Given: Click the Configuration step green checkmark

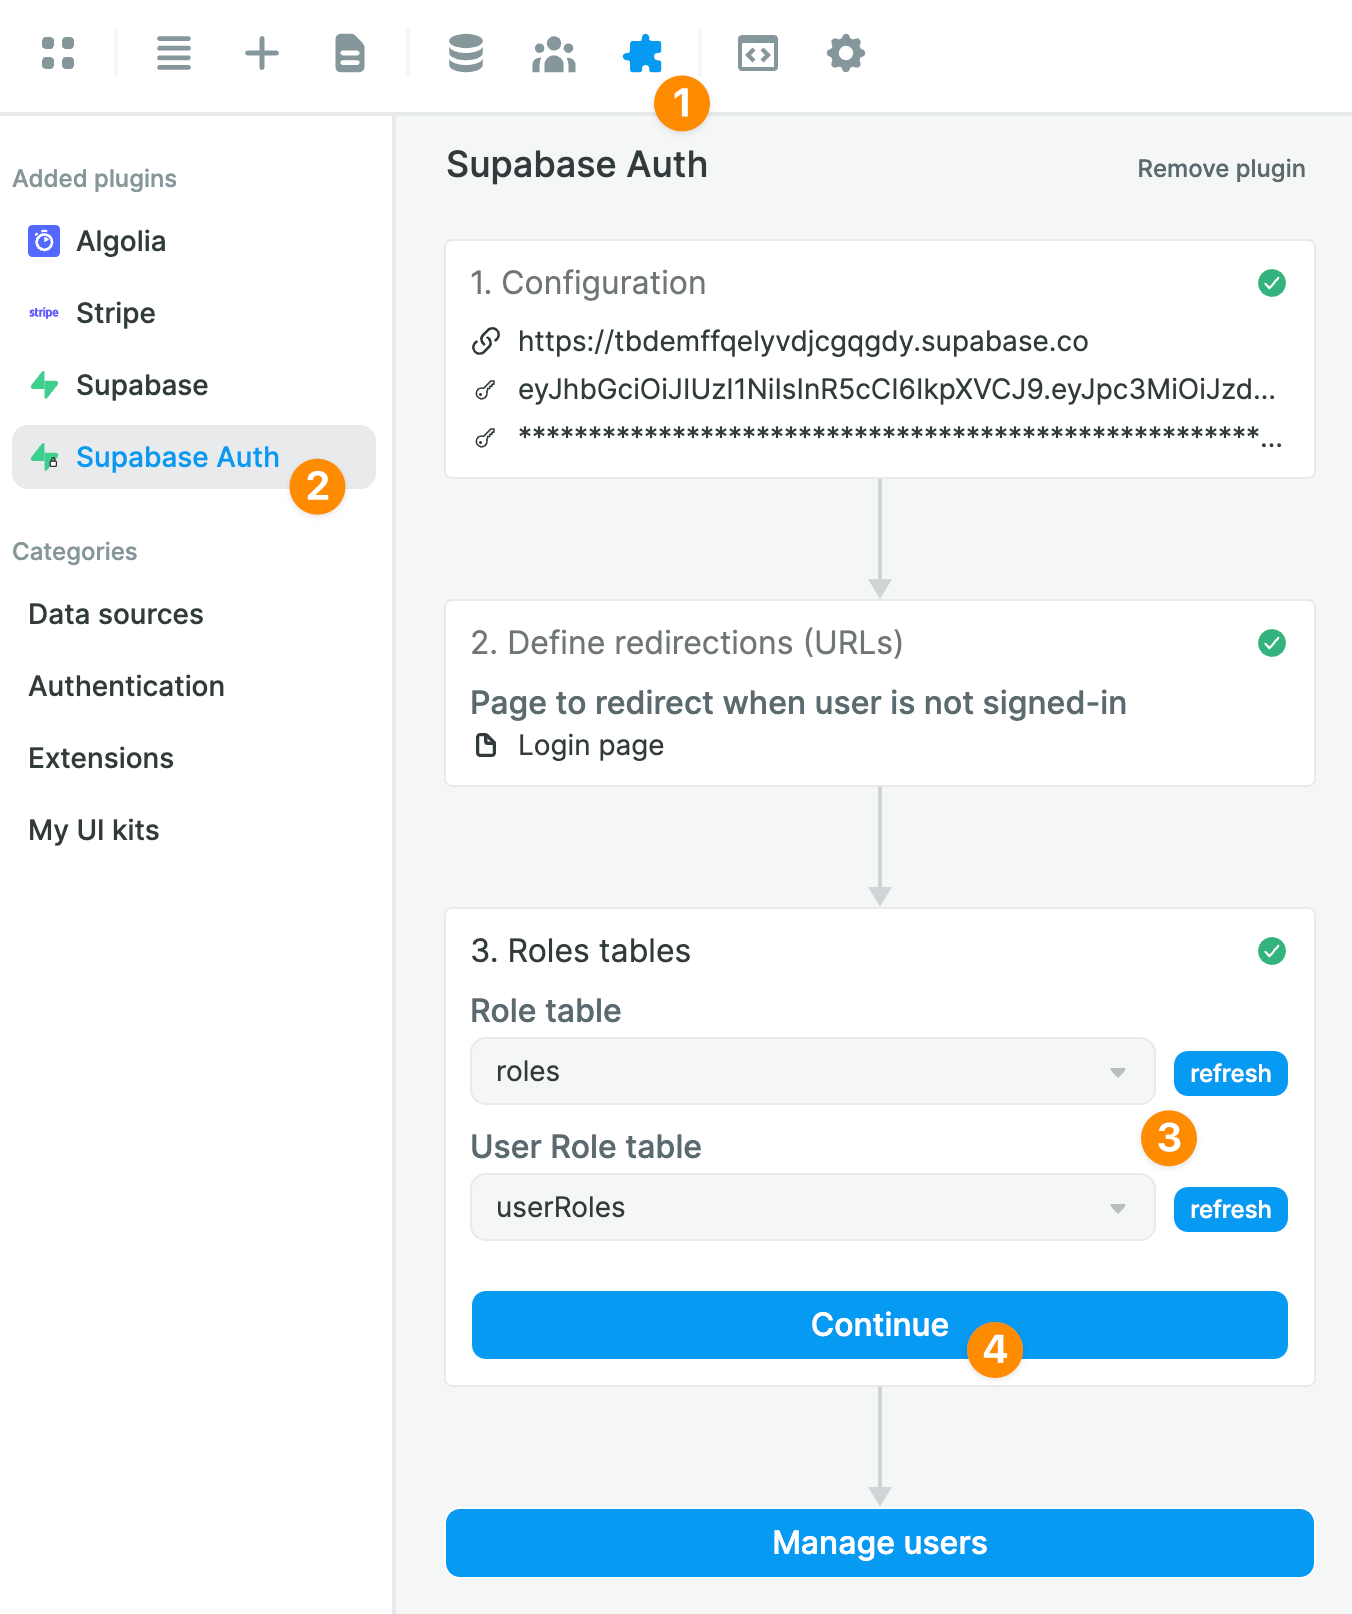Looking at the screenshot, I should (1272, 283).
